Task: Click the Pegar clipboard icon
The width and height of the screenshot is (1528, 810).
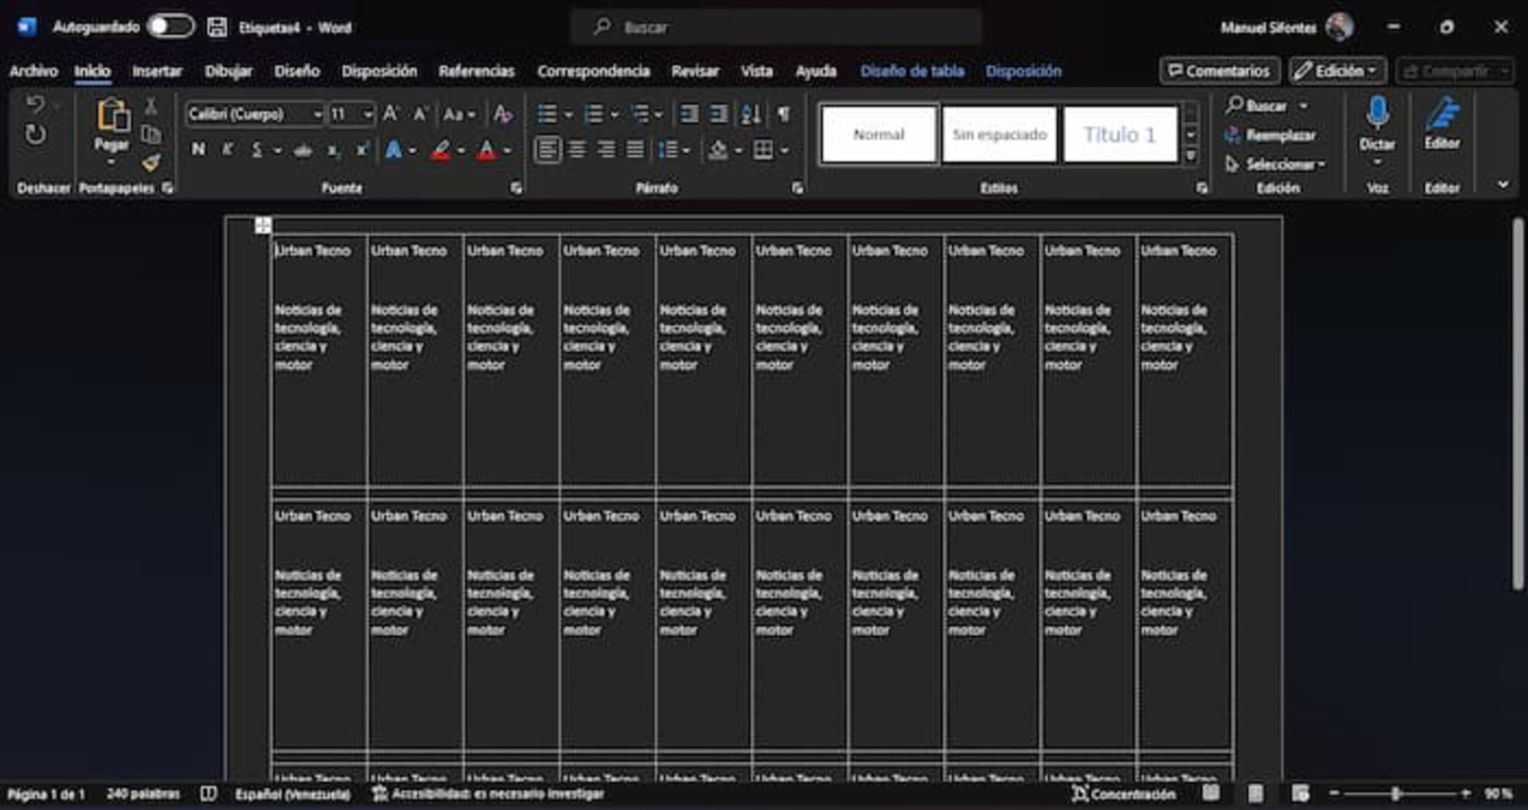Action: (x=112, y=117)
